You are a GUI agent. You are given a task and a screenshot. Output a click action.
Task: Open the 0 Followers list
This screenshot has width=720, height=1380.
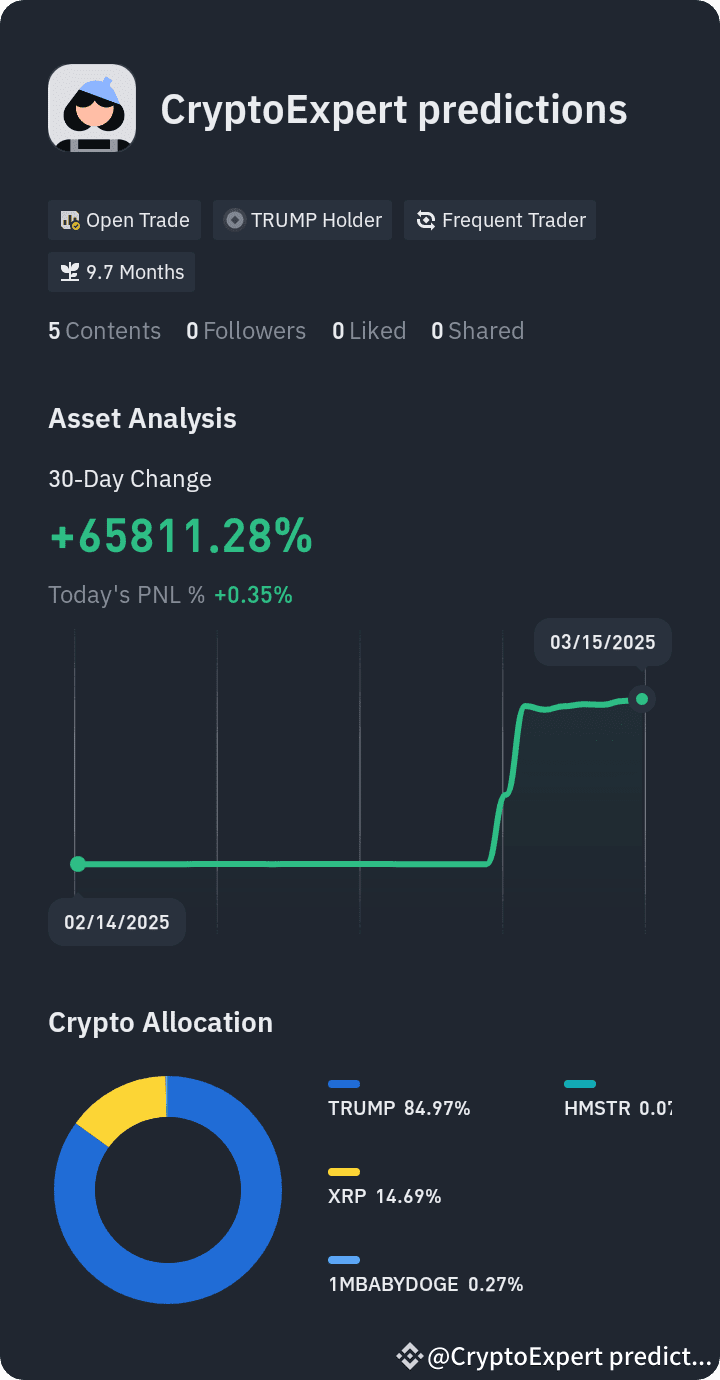tap(246, 331)
